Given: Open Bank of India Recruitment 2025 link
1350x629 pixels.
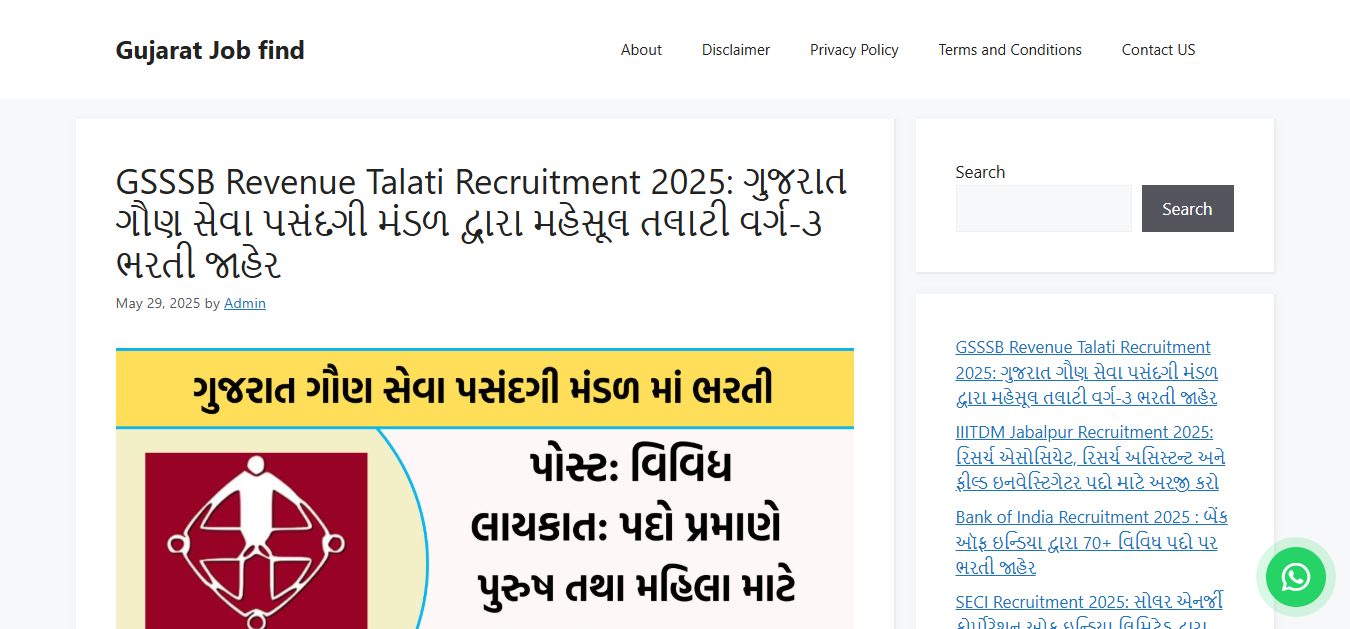Looking at the screenshot, I should [x=1091, y=542].
